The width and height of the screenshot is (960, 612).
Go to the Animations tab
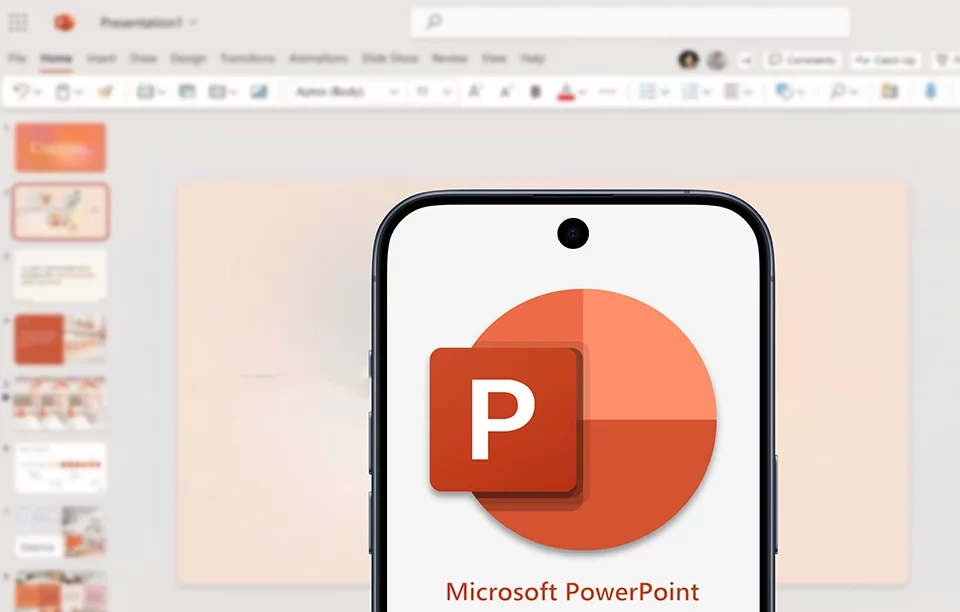tap(318, 59)
